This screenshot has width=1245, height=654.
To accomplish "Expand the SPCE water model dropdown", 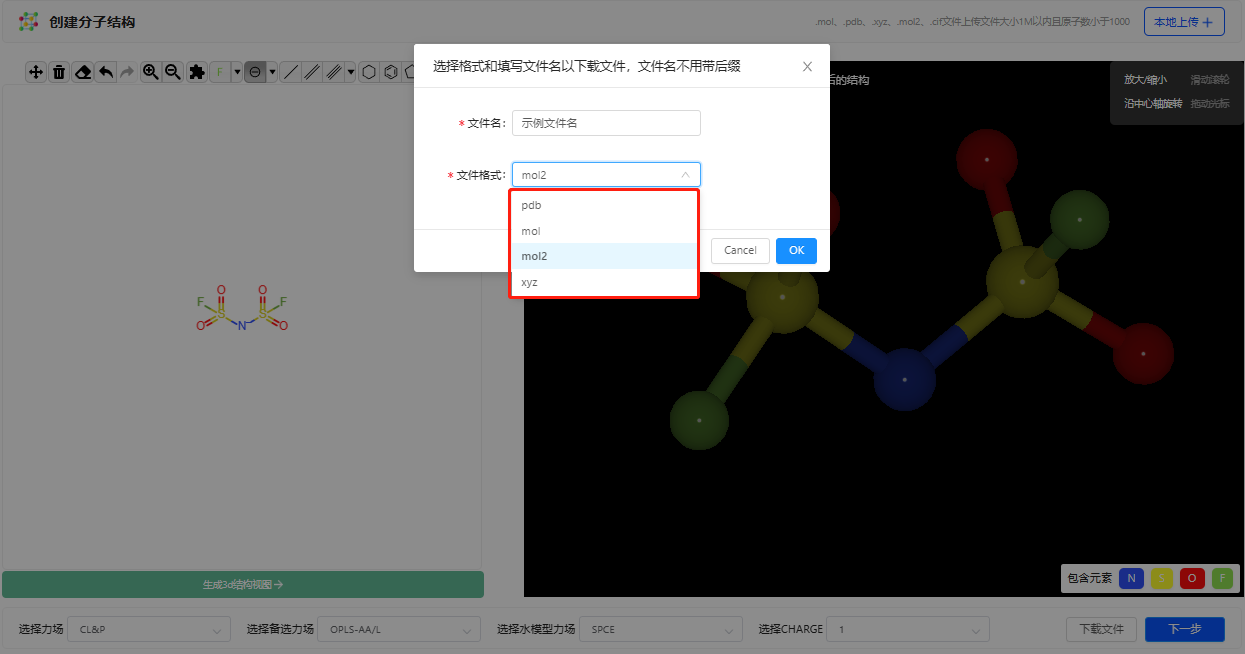I will coord(660,629).
